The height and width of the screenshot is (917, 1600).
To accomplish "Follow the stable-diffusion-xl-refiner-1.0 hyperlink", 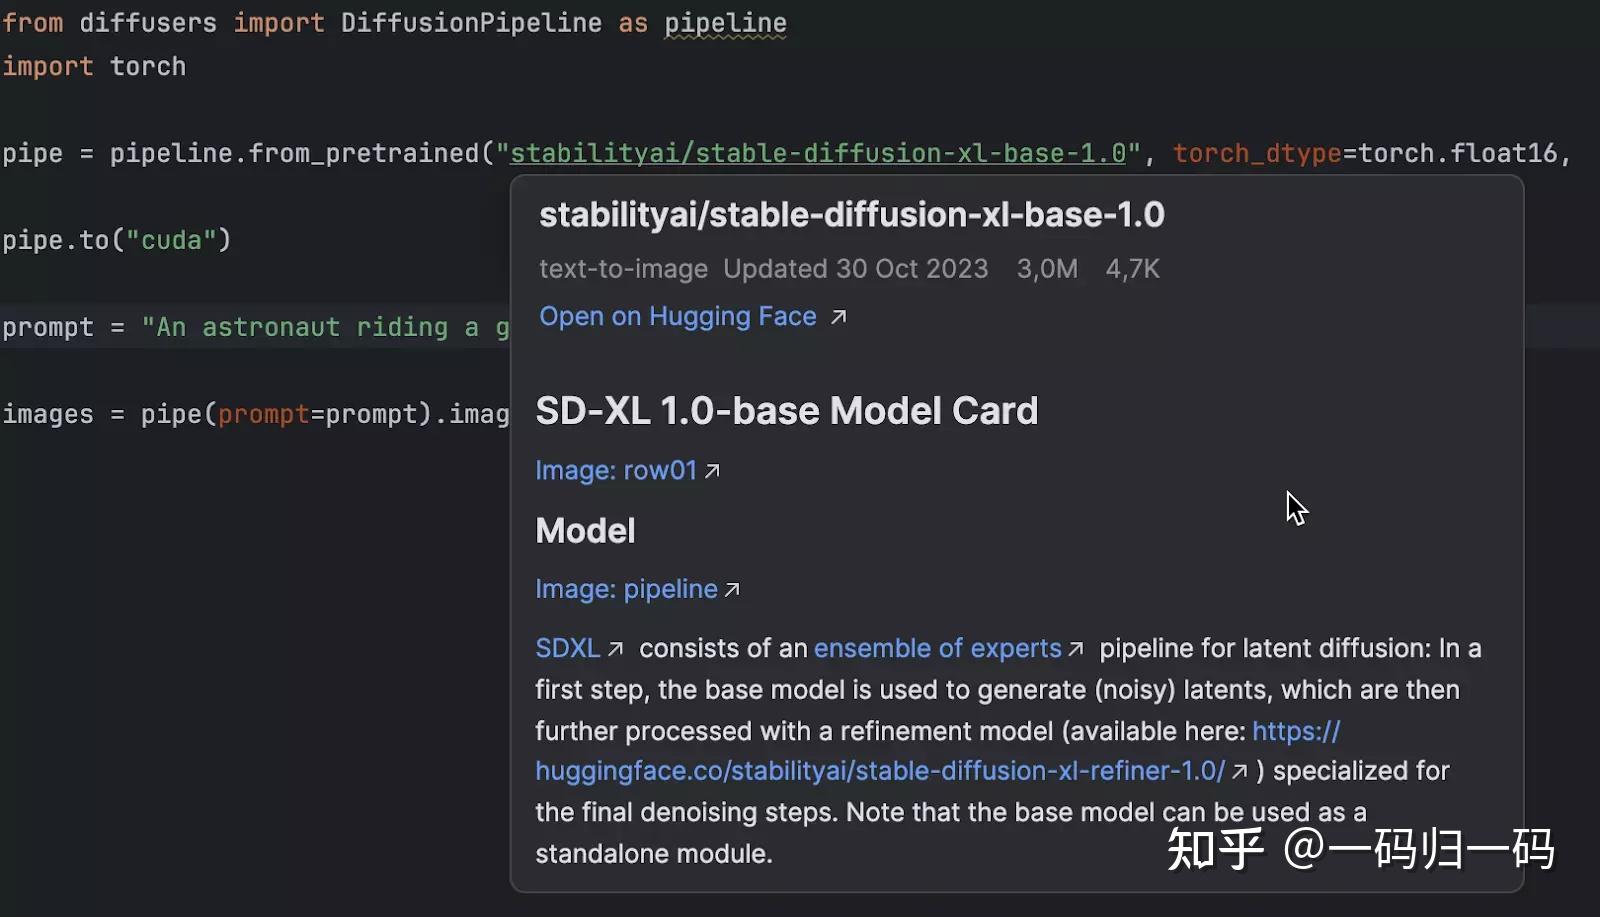I will [878, 771].
